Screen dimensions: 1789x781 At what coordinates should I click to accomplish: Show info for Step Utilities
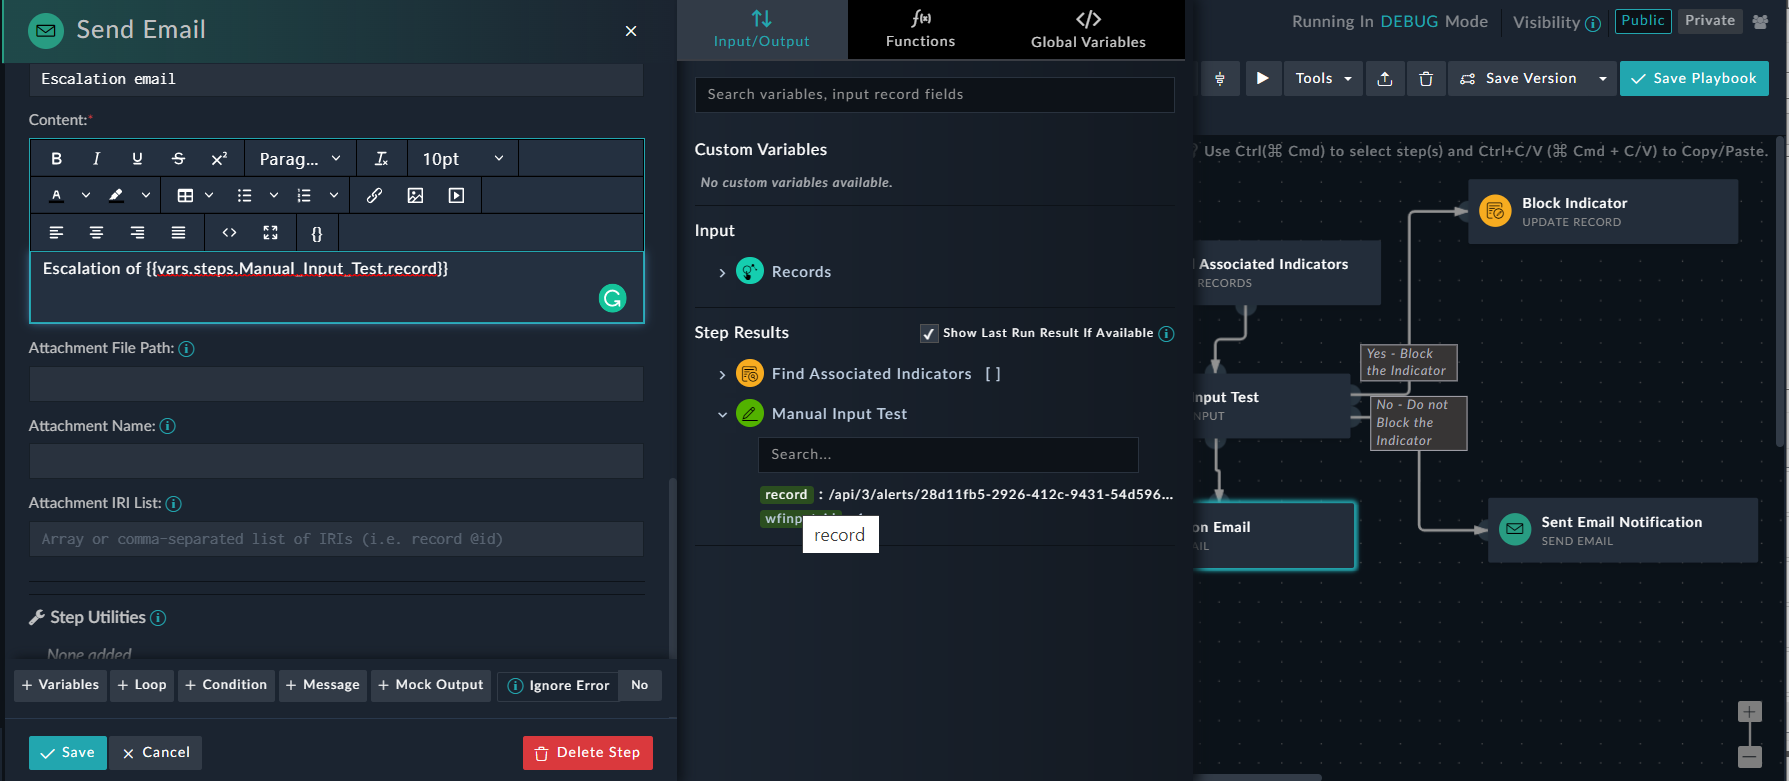158,618
